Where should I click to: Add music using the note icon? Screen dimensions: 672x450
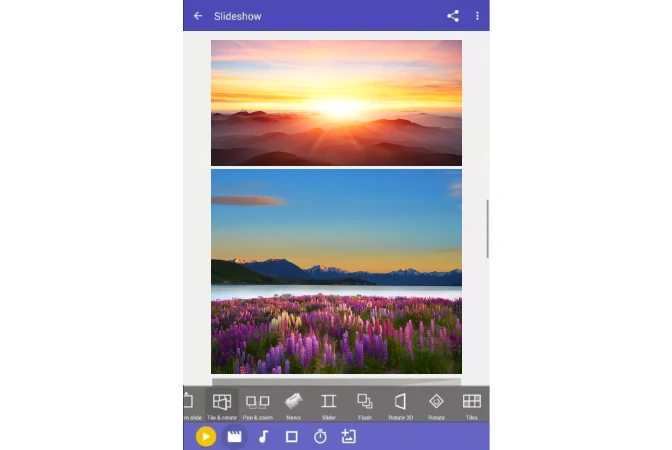[263, 437]
